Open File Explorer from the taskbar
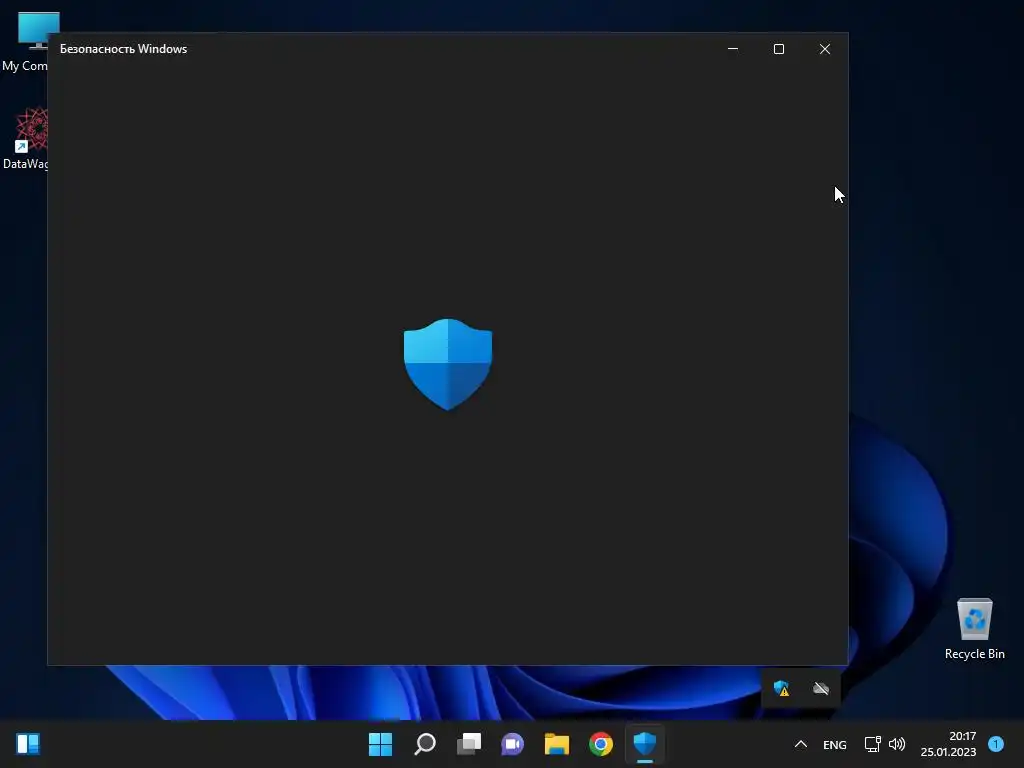Screen dimensions: 1024x768 pyautogui.click(x=557, y=744)
